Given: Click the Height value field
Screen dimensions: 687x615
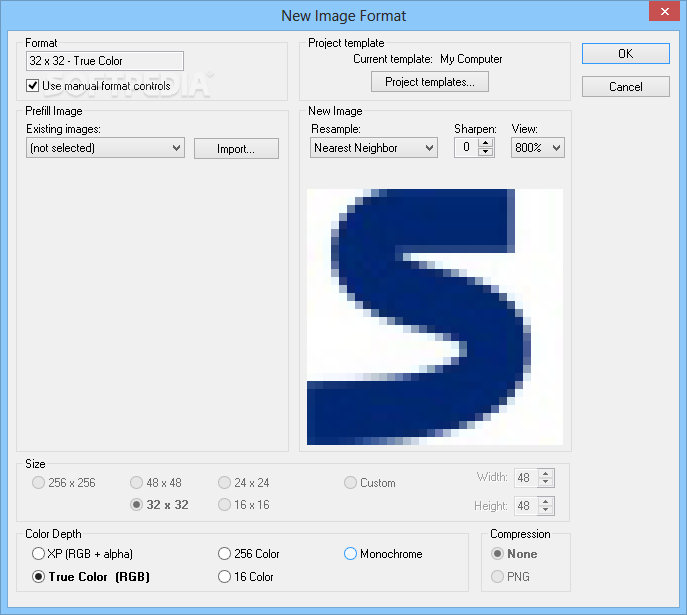Looking at the screenshot, I should (x=526, y=506).
